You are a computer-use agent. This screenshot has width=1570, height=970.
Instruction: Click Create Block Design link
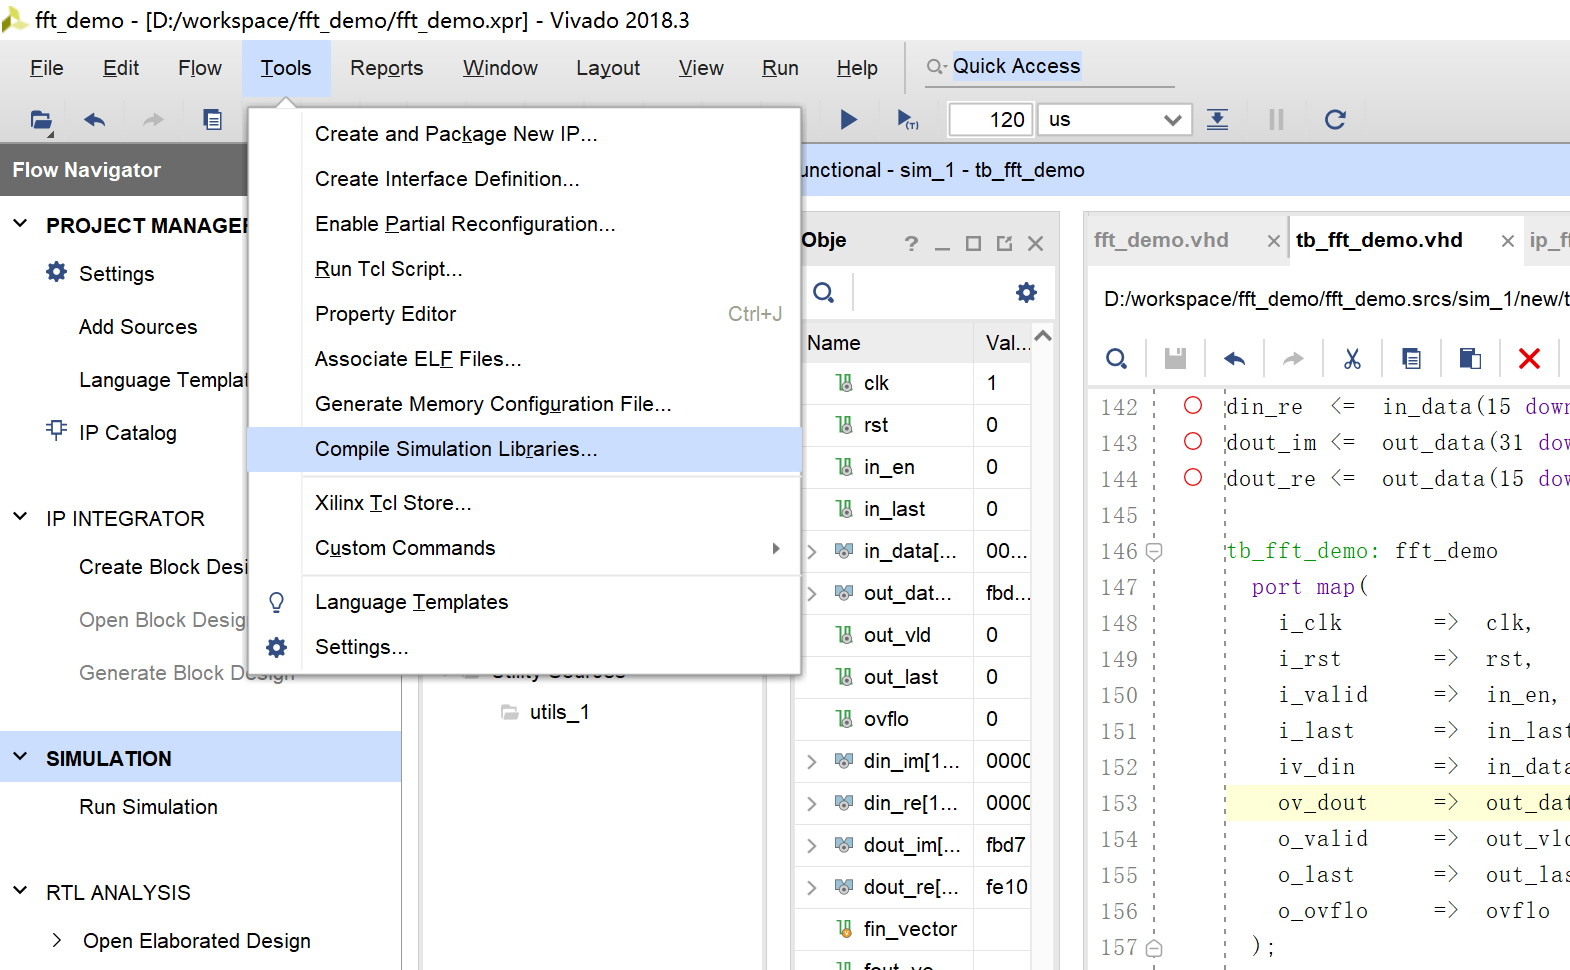click(163, 567)
